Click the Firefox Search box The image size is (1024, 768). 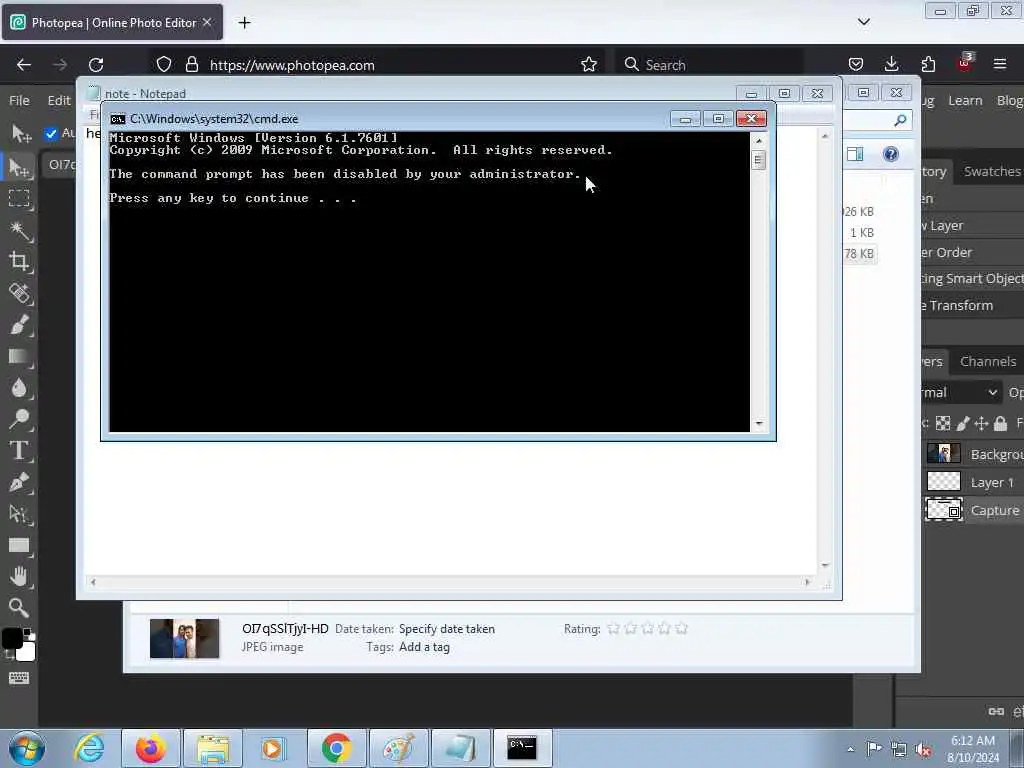coord(709,65)
